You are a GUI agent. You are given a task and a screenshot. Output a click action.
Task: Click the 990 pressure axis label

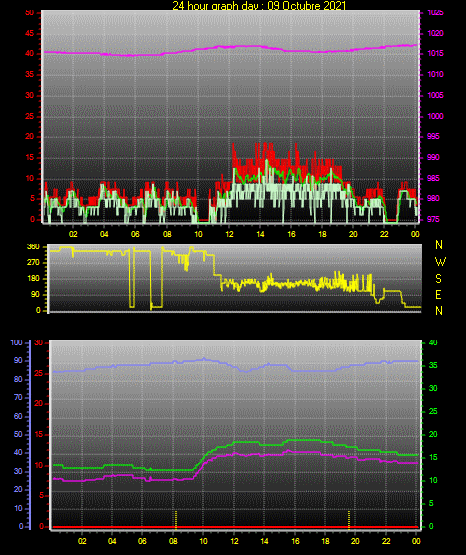[433, 157]
